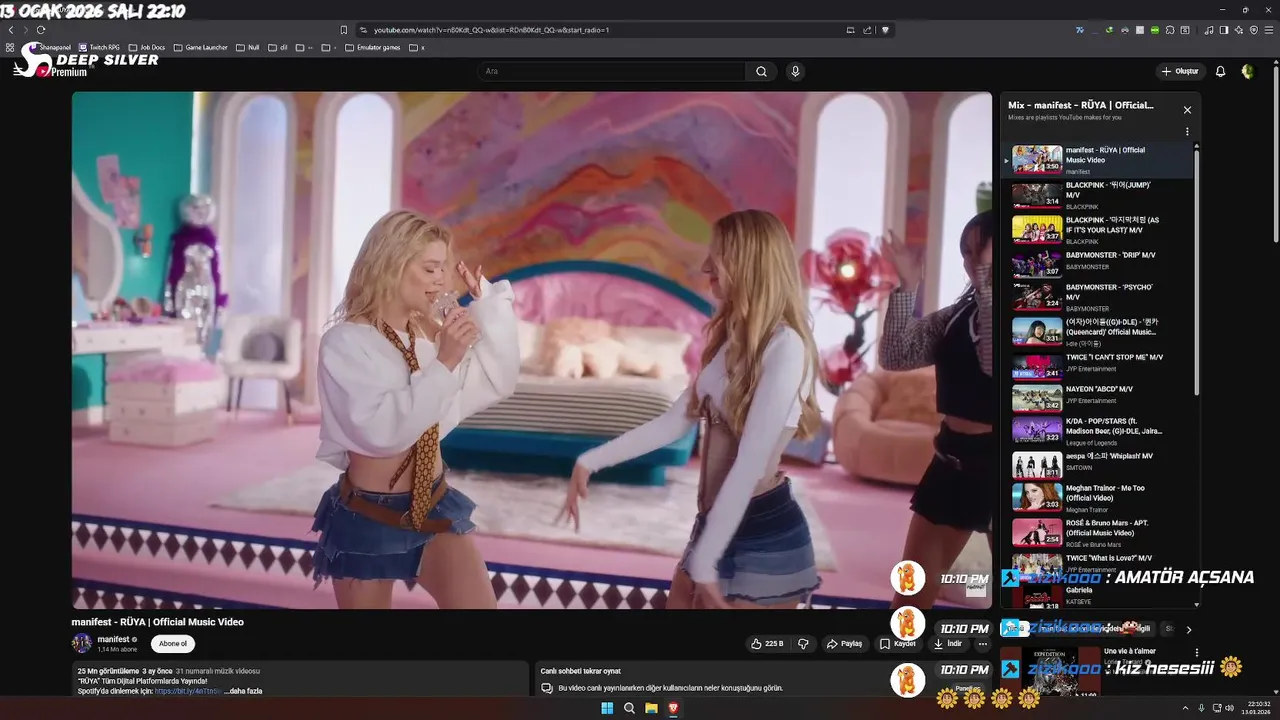Open the YouTube account avatar menu
The image size is (1280, 720).
click(x=1247, y=71)
